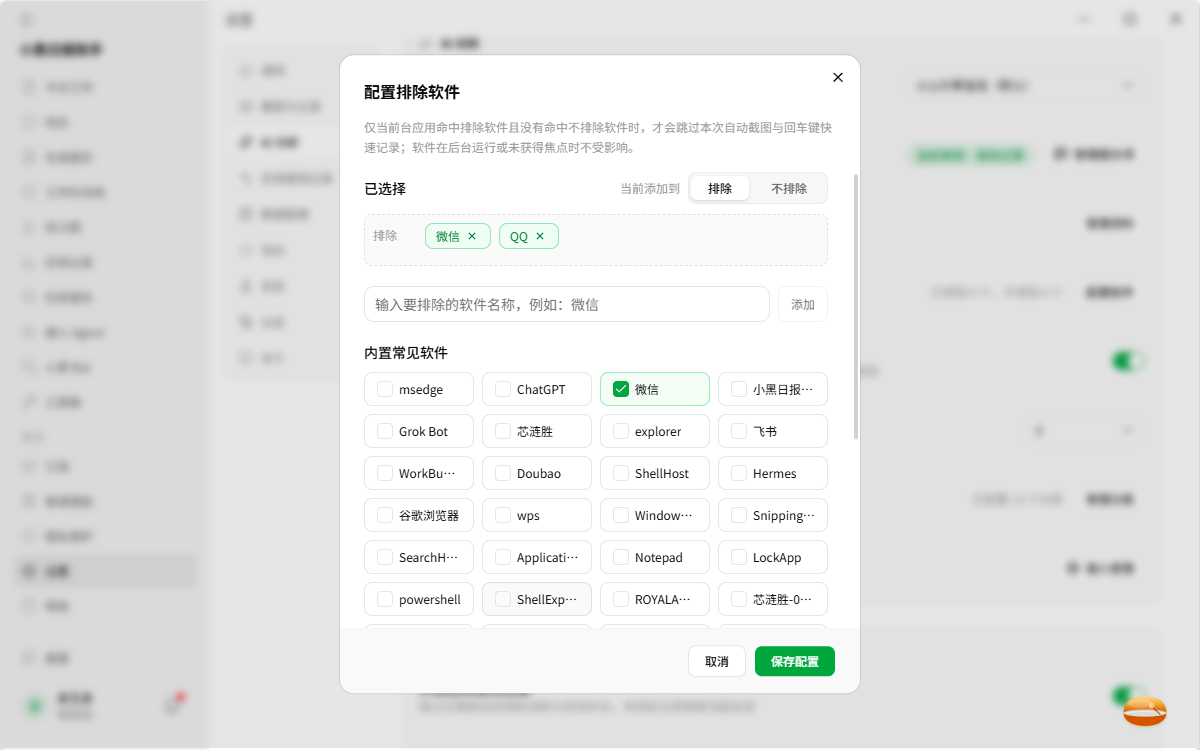
Task: Click the floating orange assistant icon
Action: click(x=1145, y=711)
